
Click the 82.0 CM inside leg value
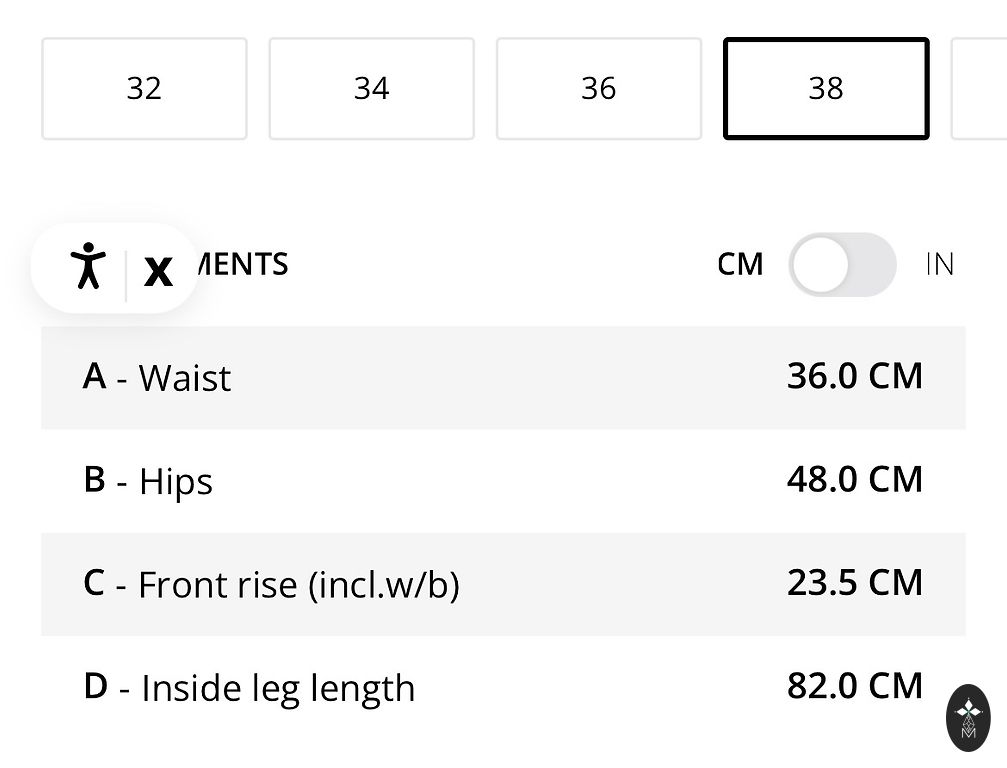click(x=855, y=685)
